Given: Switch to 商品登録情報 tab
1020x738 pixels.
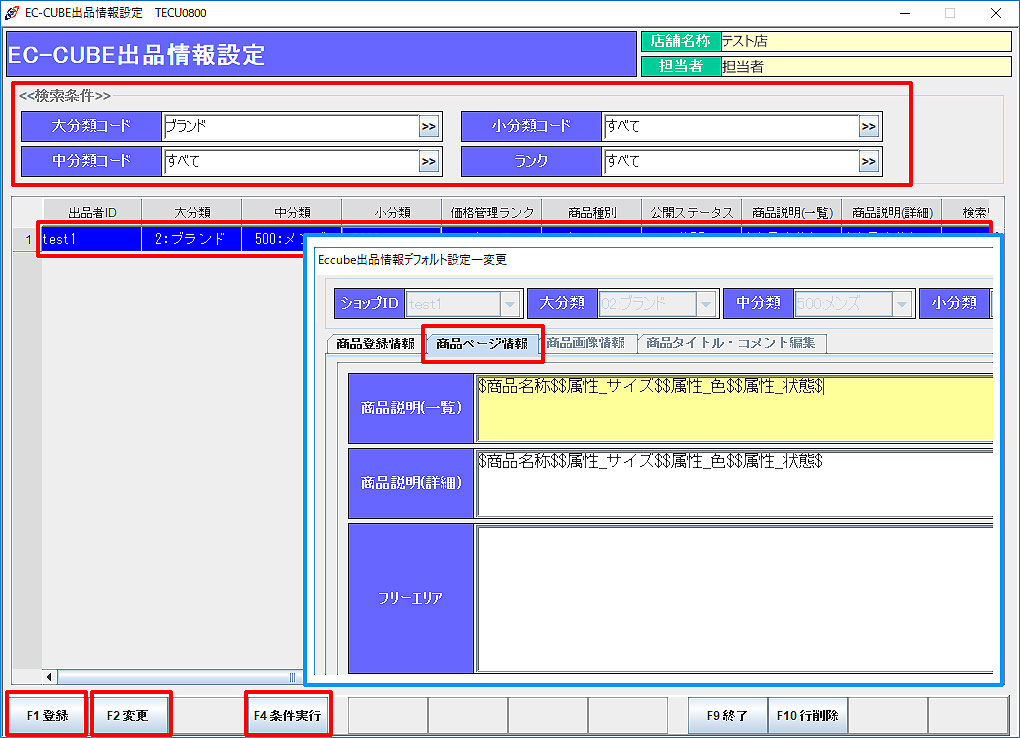Looking at the screenshot, I should point(376,343).
